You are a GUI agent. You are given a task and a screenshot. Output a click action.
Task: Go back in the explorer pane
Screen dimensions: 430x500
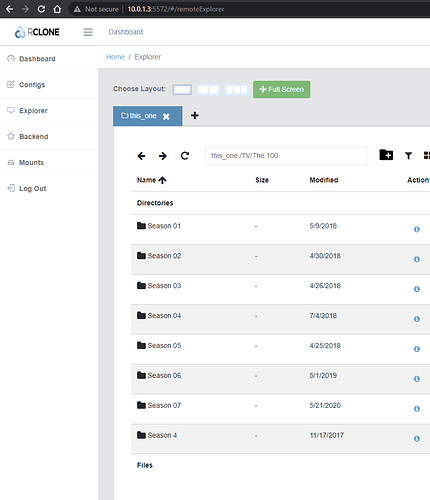(141, 156)
